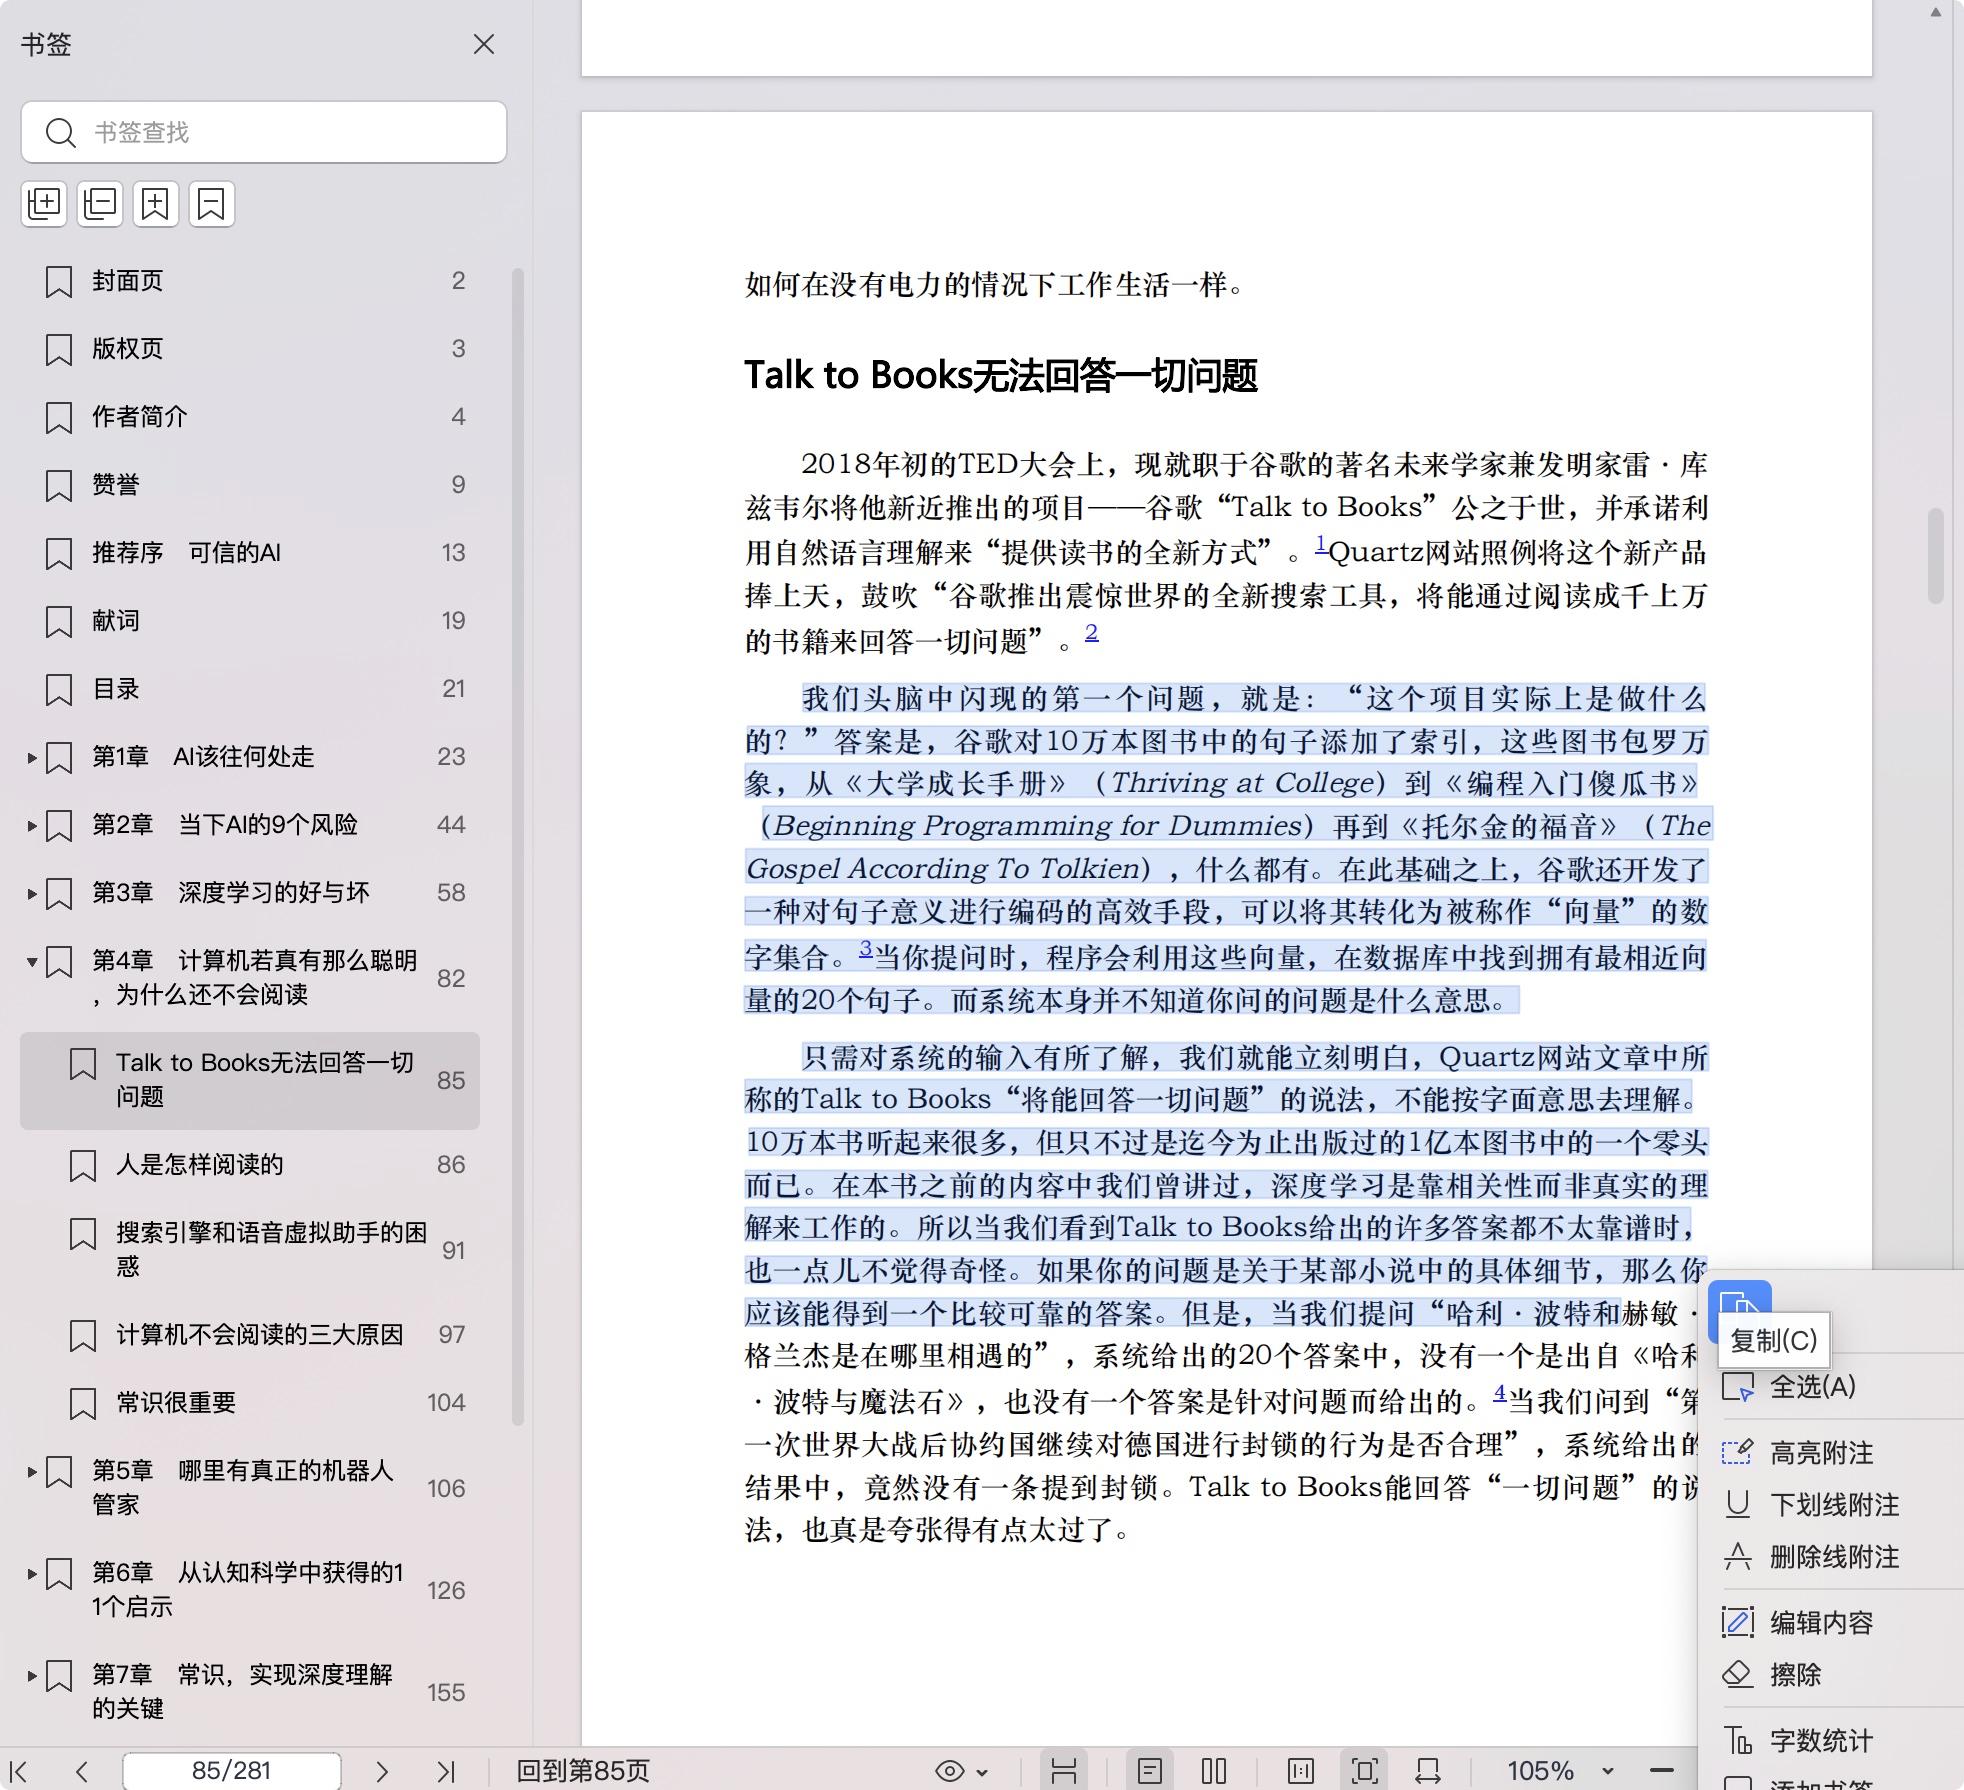1964x1790 pixels.
Task: Click the Talk to Books无法回答一切问题 heading
Action: pos(1001,376)
